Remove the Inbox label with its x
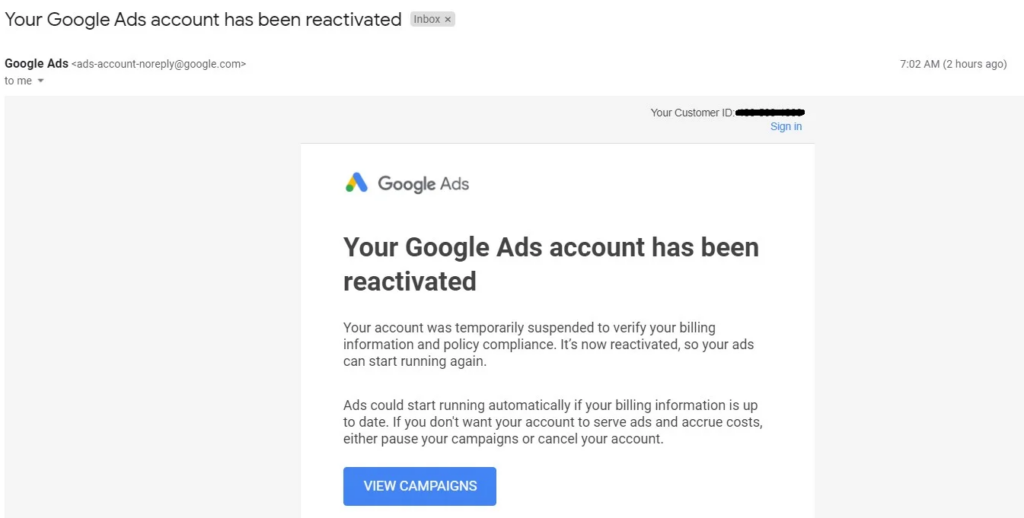 pos(448,20)
